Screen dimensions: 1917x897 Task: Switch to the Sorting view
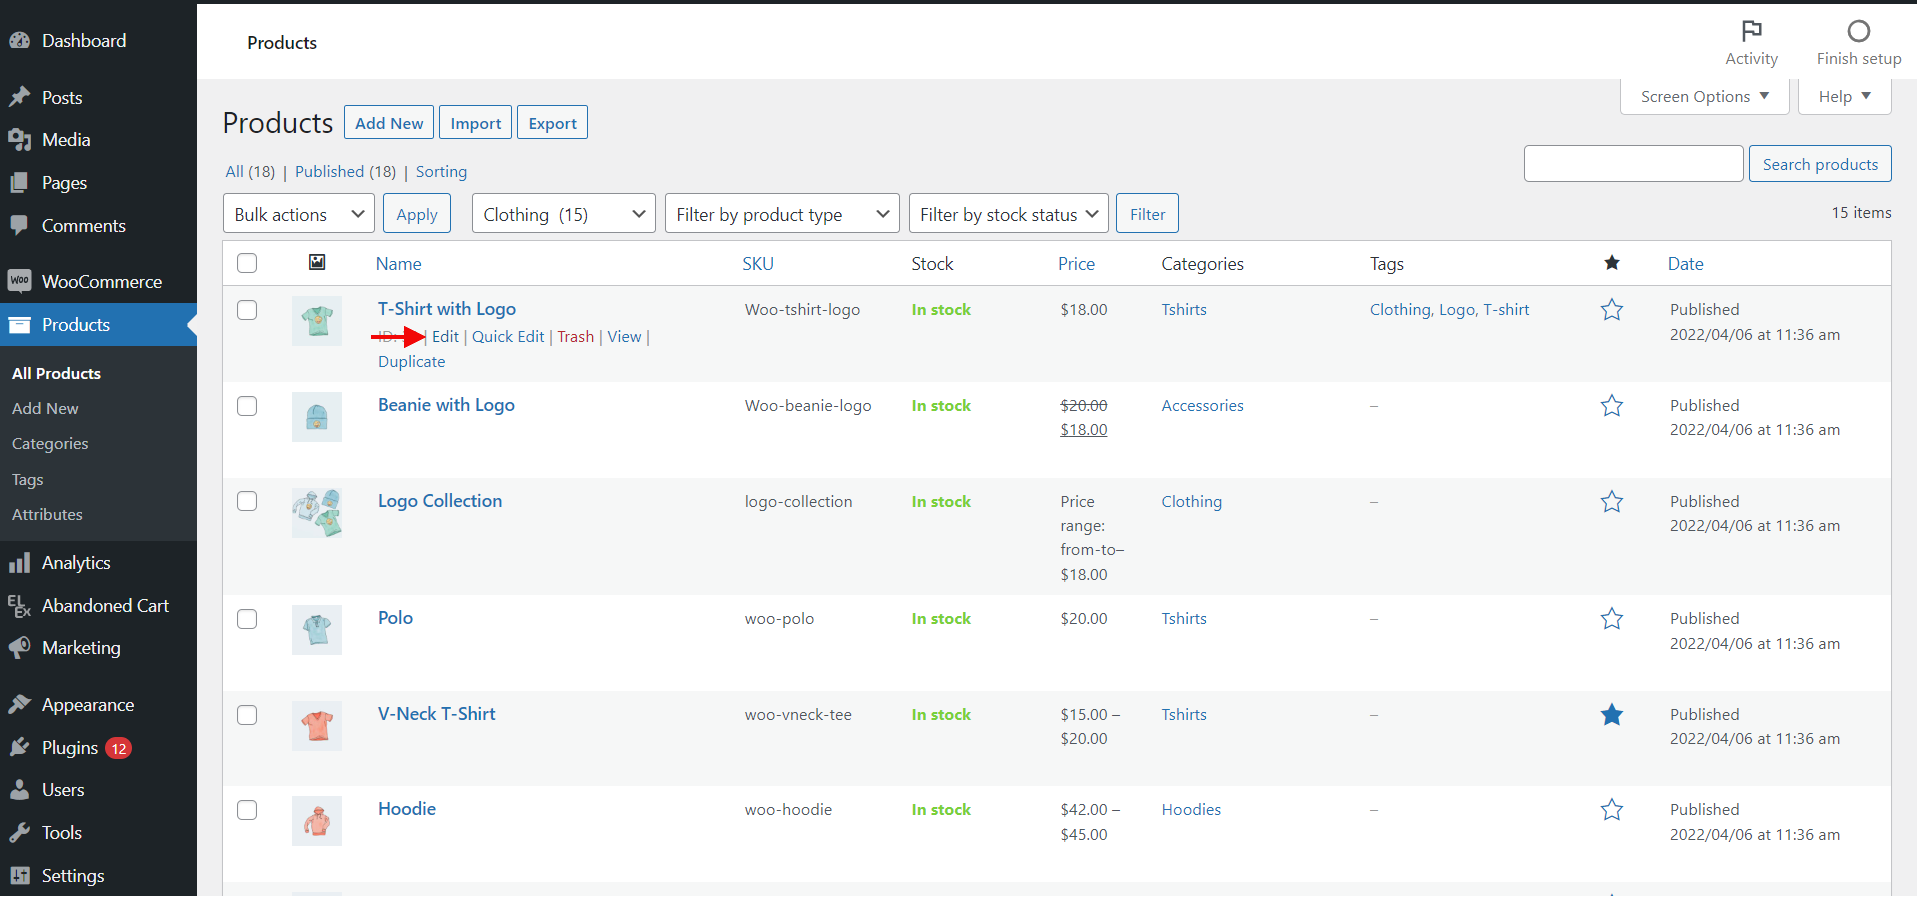point(441,172)
